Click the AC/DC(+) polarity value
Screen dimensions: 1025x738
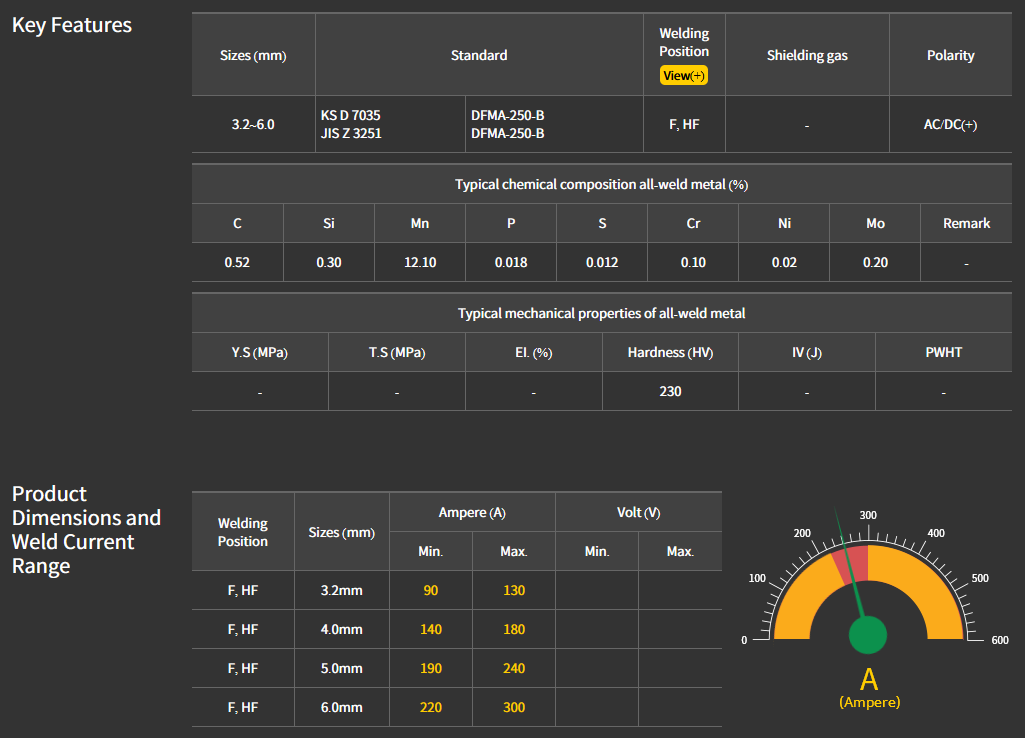point(950,125)
